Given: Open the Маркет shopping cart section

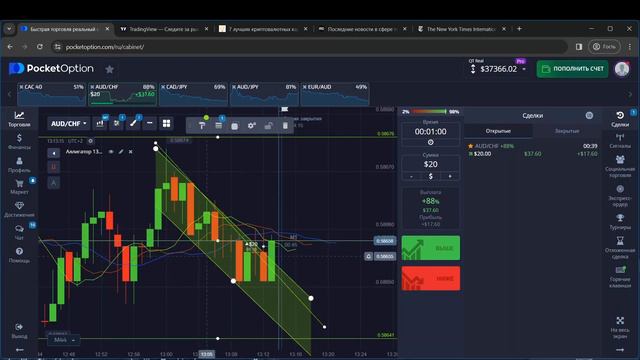Looking at the screenshot, I should pyautogui.click(x=19, y=187).
